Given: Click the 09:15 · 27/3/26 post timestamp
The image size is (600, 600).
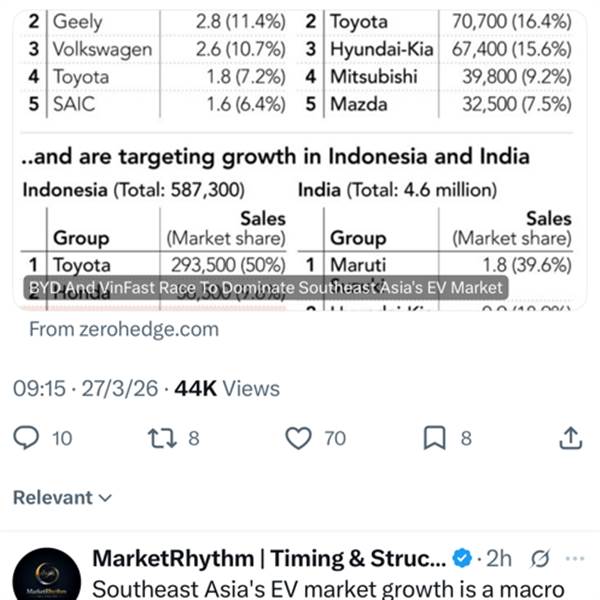Looking at the screenshot, I should [x=85, y=389].
